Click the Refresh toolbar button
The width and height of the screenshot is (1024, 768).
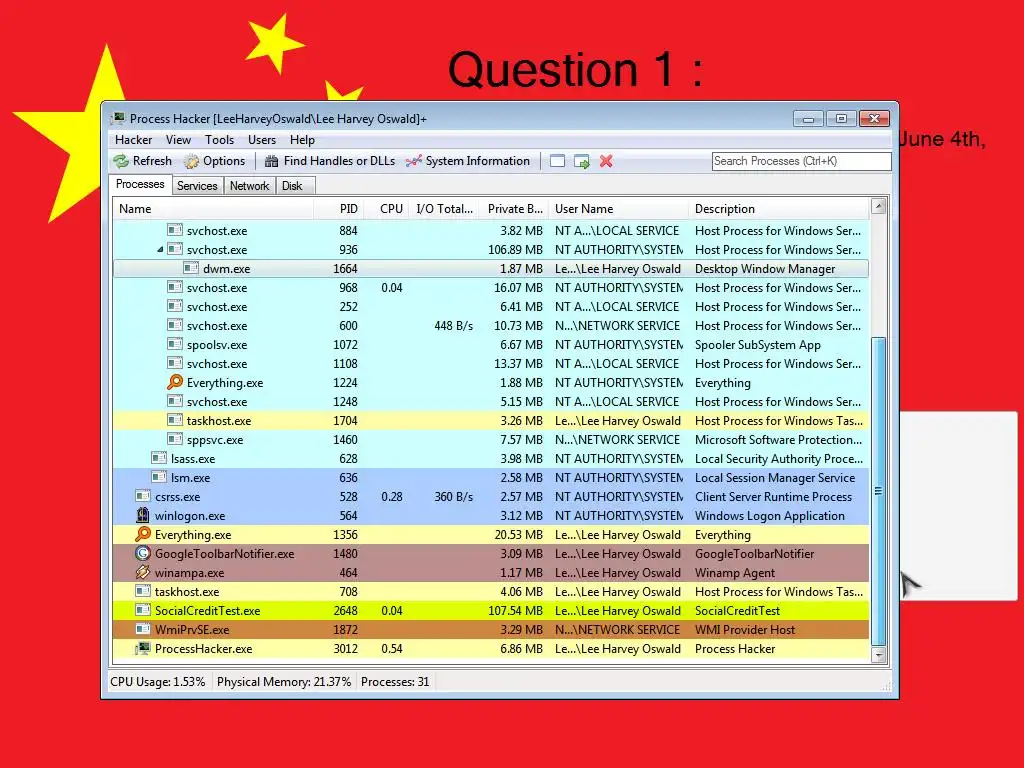coord(142,161)
